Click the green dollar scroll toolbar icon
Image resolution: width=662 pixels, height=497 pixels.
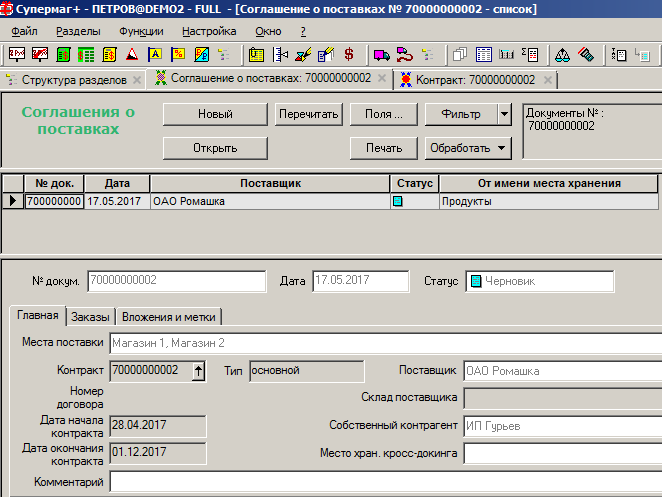[63, 55]
